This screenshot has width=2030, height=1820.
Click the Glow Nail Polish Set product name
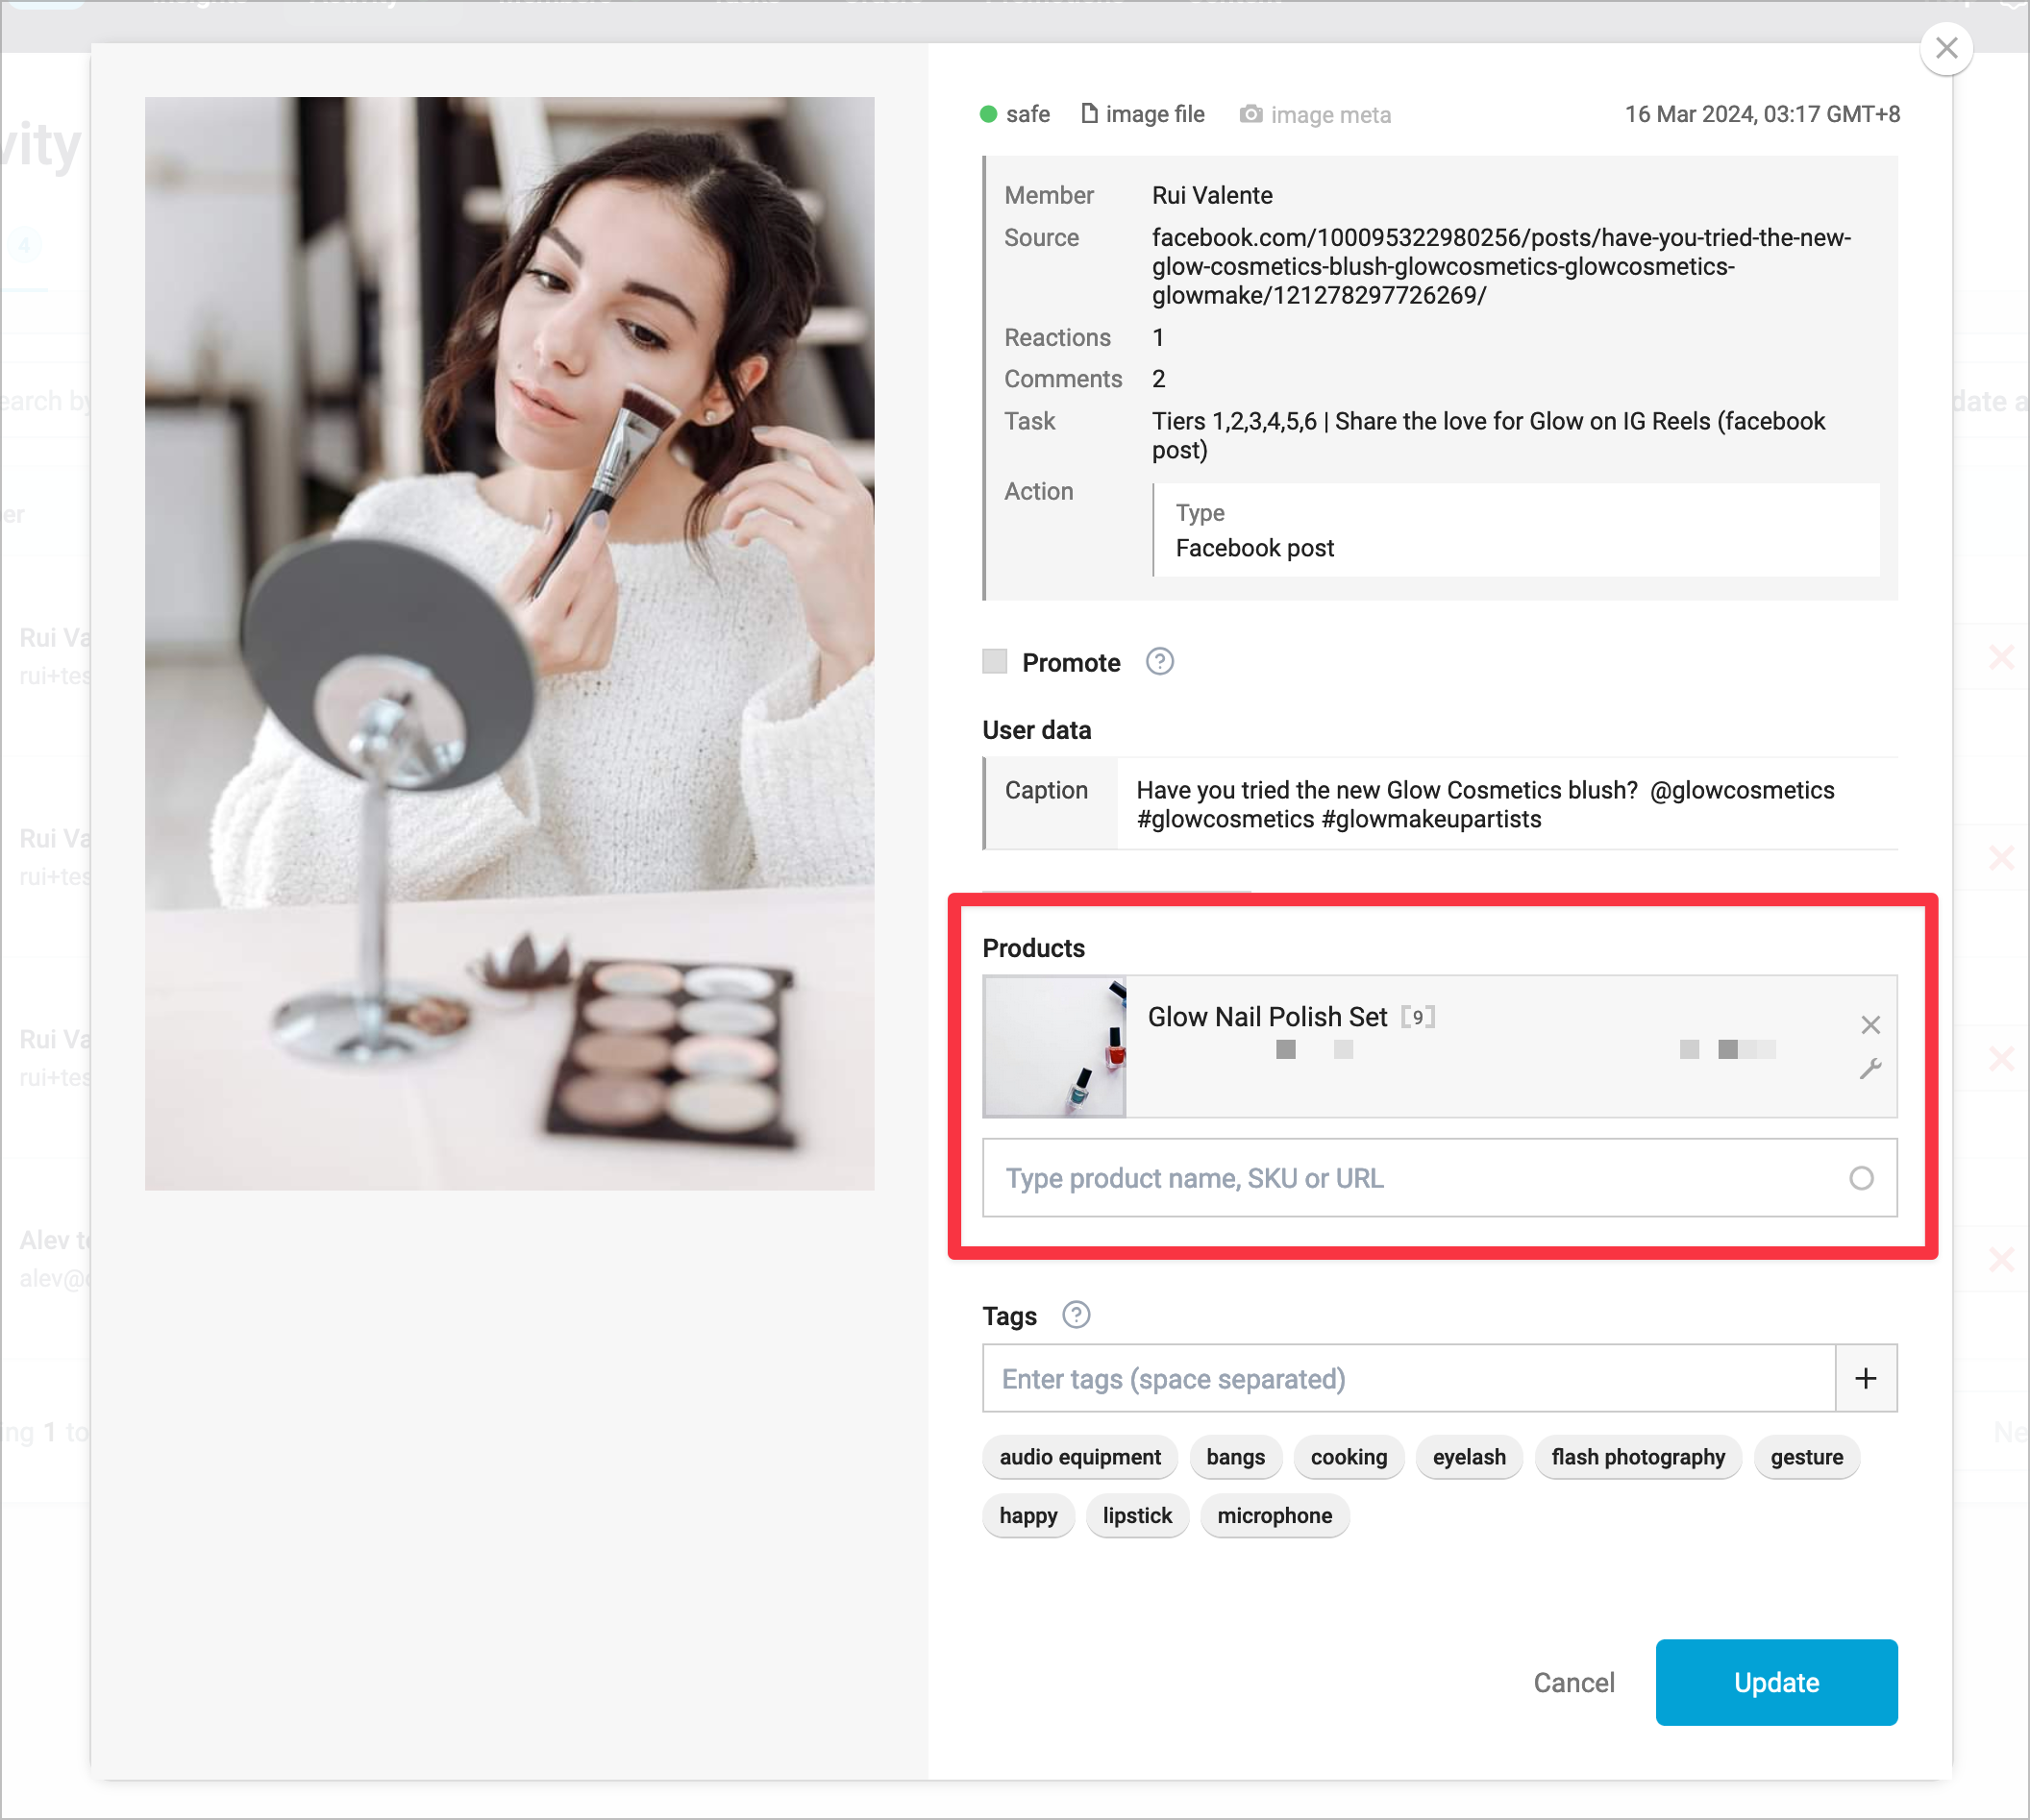coord(1267,1017)
